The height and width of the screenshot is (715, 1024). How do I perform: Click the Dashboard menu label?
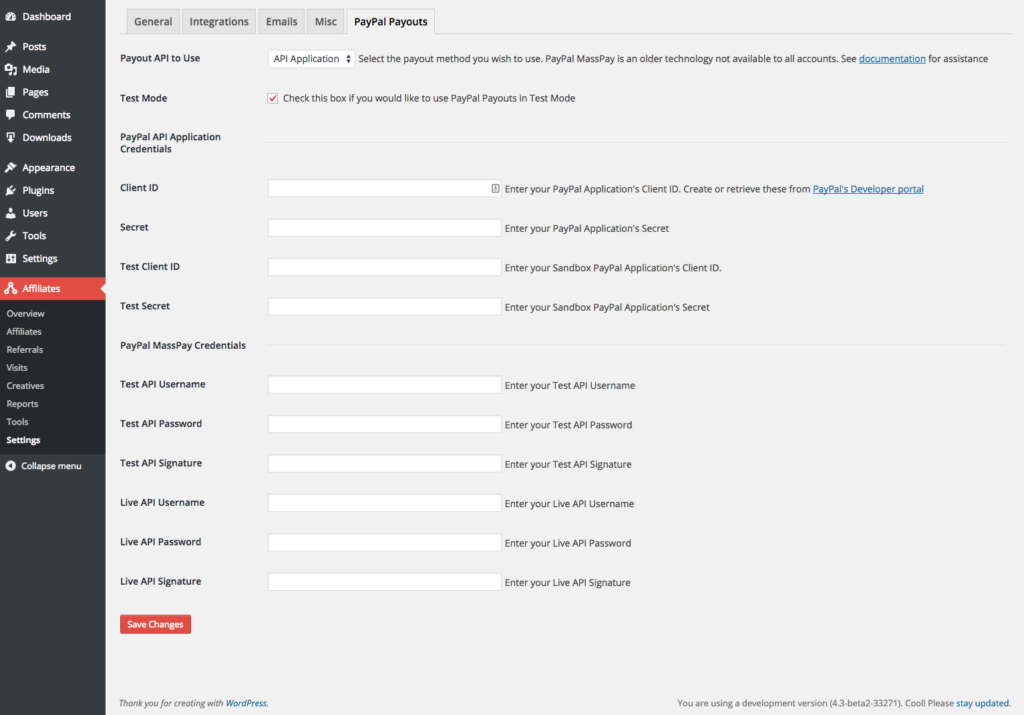coord(46,16)
